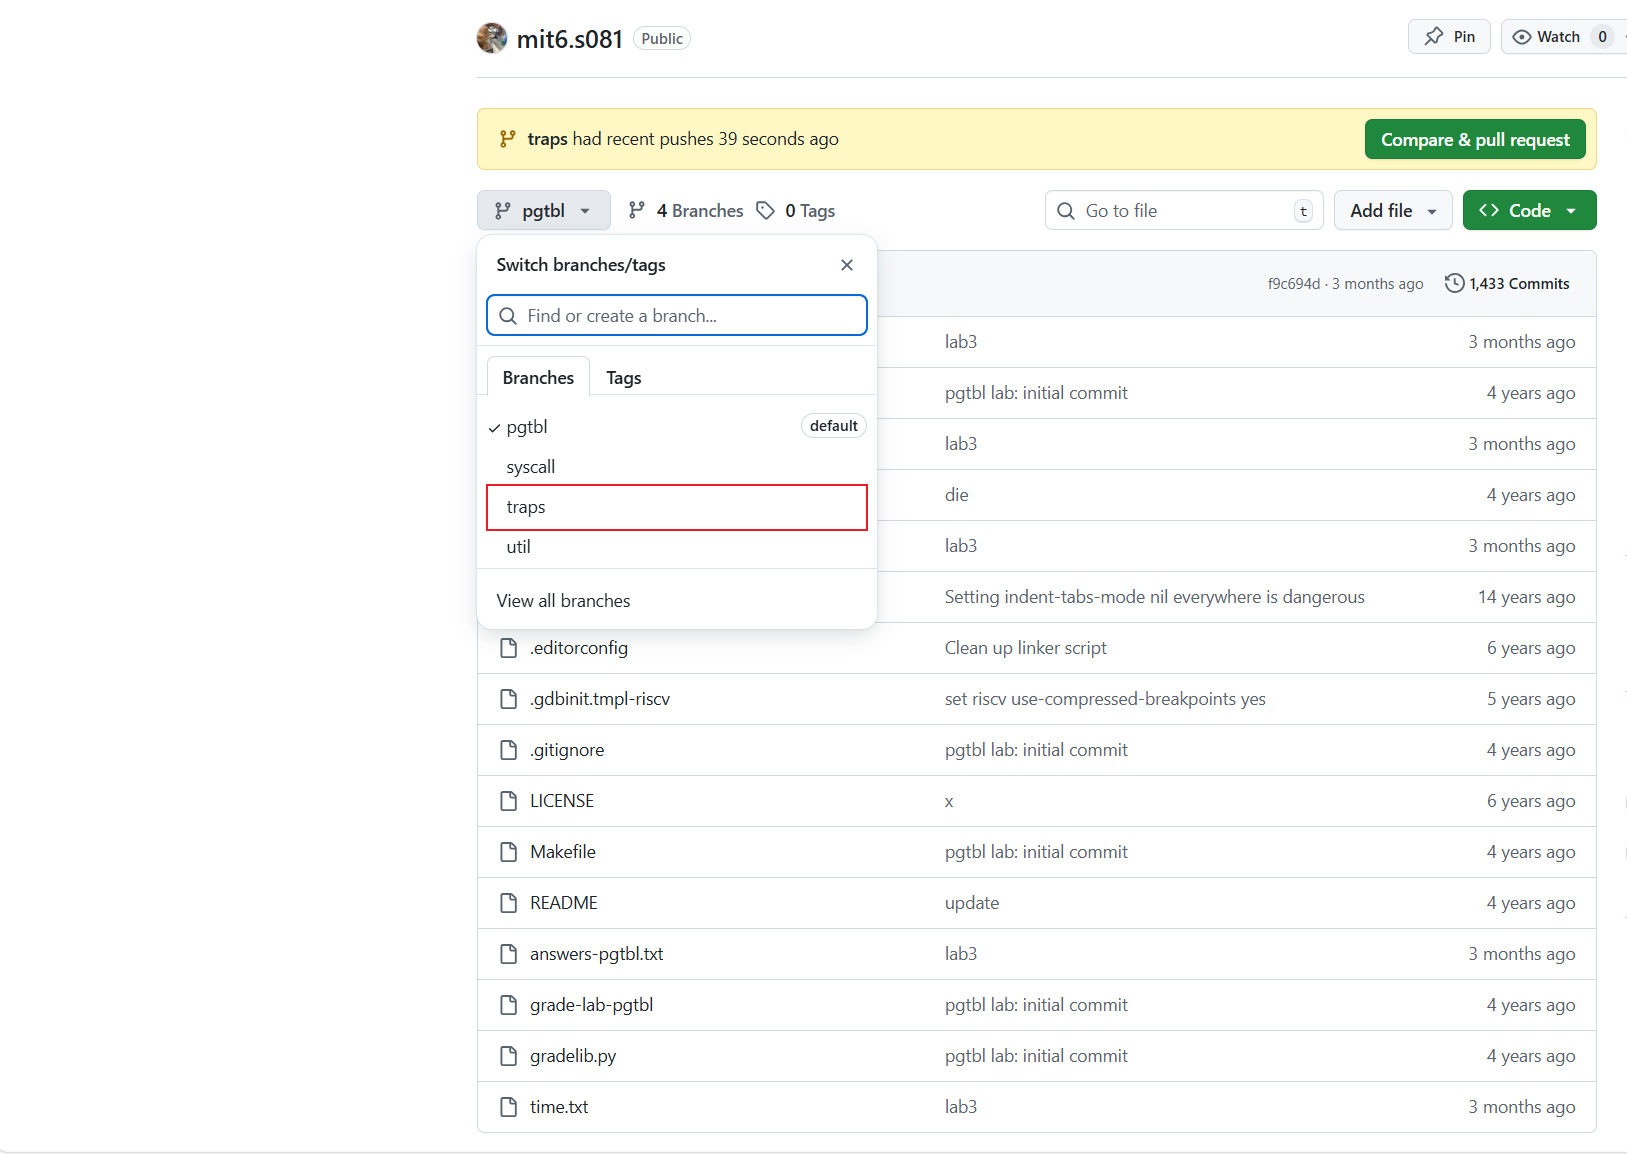
Task: Click the mit6.s081 repository name
Action: tap(570, 39)
